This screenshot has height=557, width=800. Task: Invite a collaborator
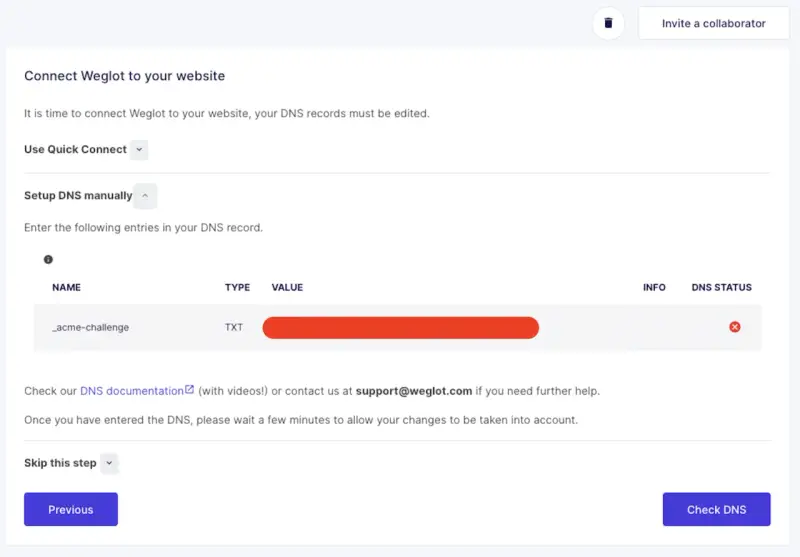tap(713, 23)
